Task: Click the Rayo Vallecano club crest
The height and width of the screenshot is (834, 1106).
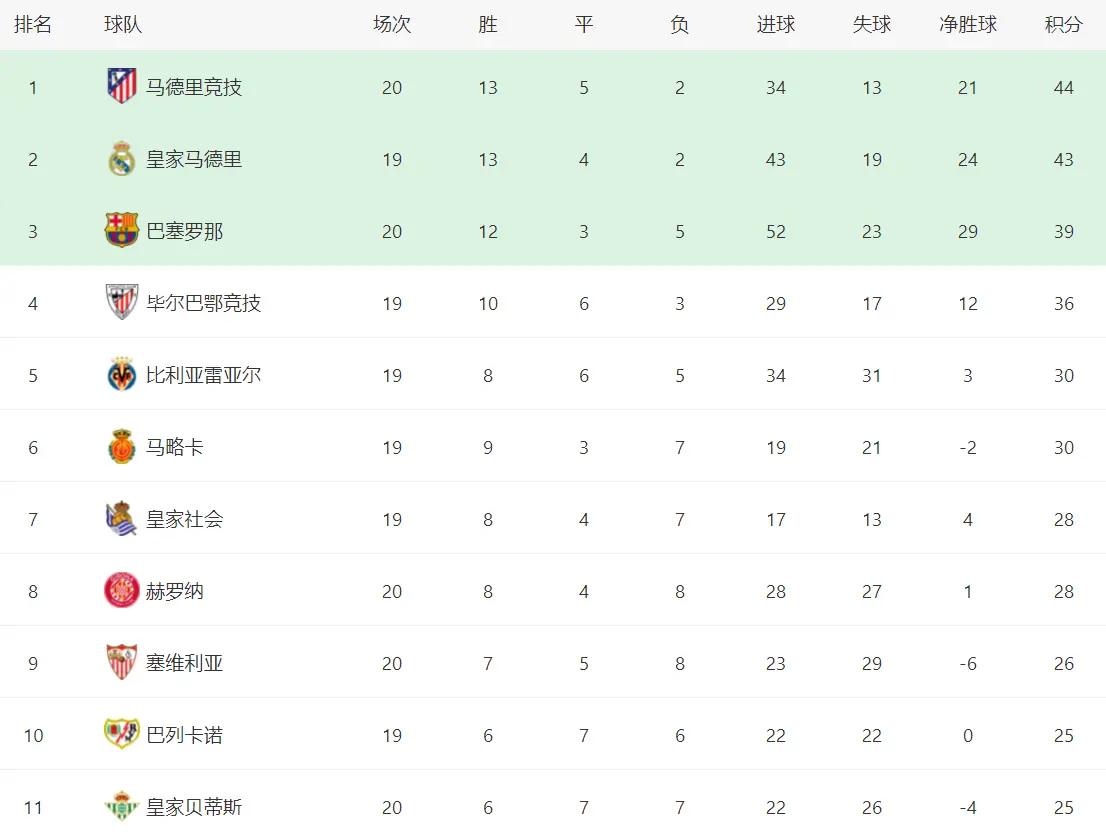Action: 122,735
